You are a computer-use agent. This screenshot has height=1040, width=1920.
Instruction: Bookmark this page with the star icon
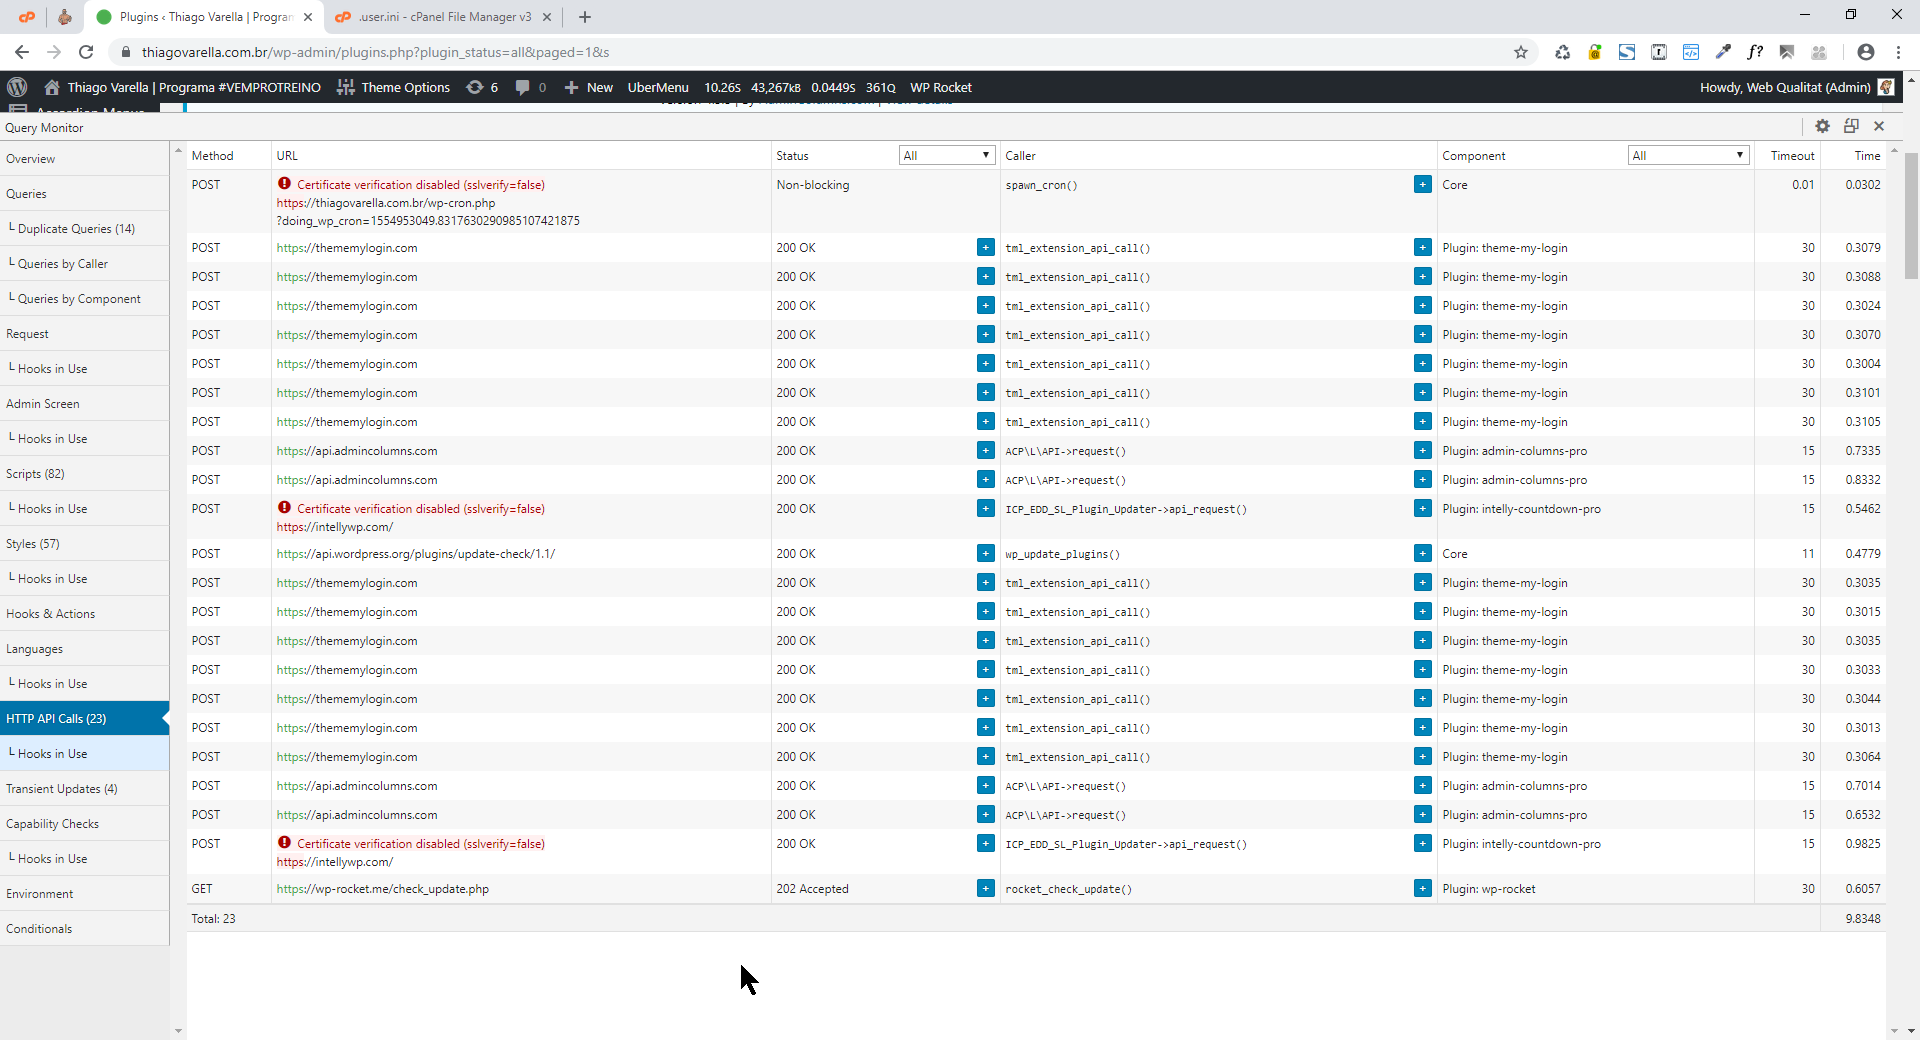(x=1521, y=52)
